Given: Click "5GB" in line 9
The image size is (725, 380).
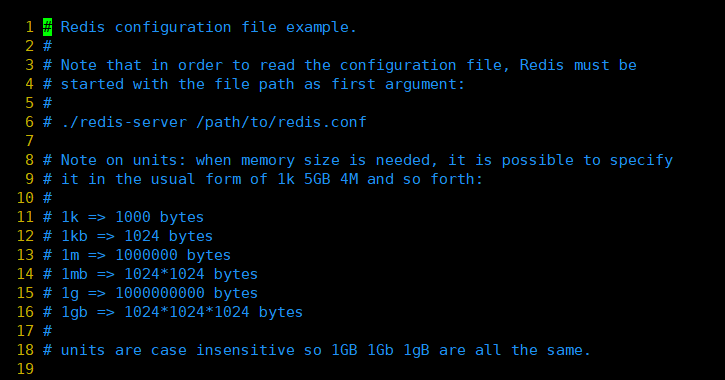Looking at the screenshot, I should click(317, 179).
